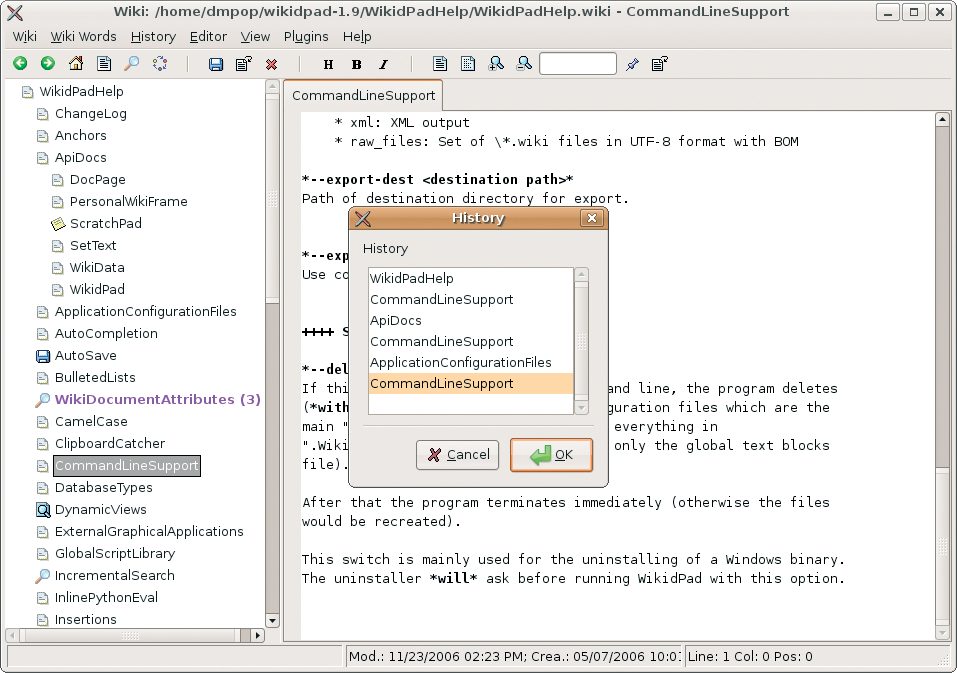Click the view icon beside DynamicViews

point(43,509)
